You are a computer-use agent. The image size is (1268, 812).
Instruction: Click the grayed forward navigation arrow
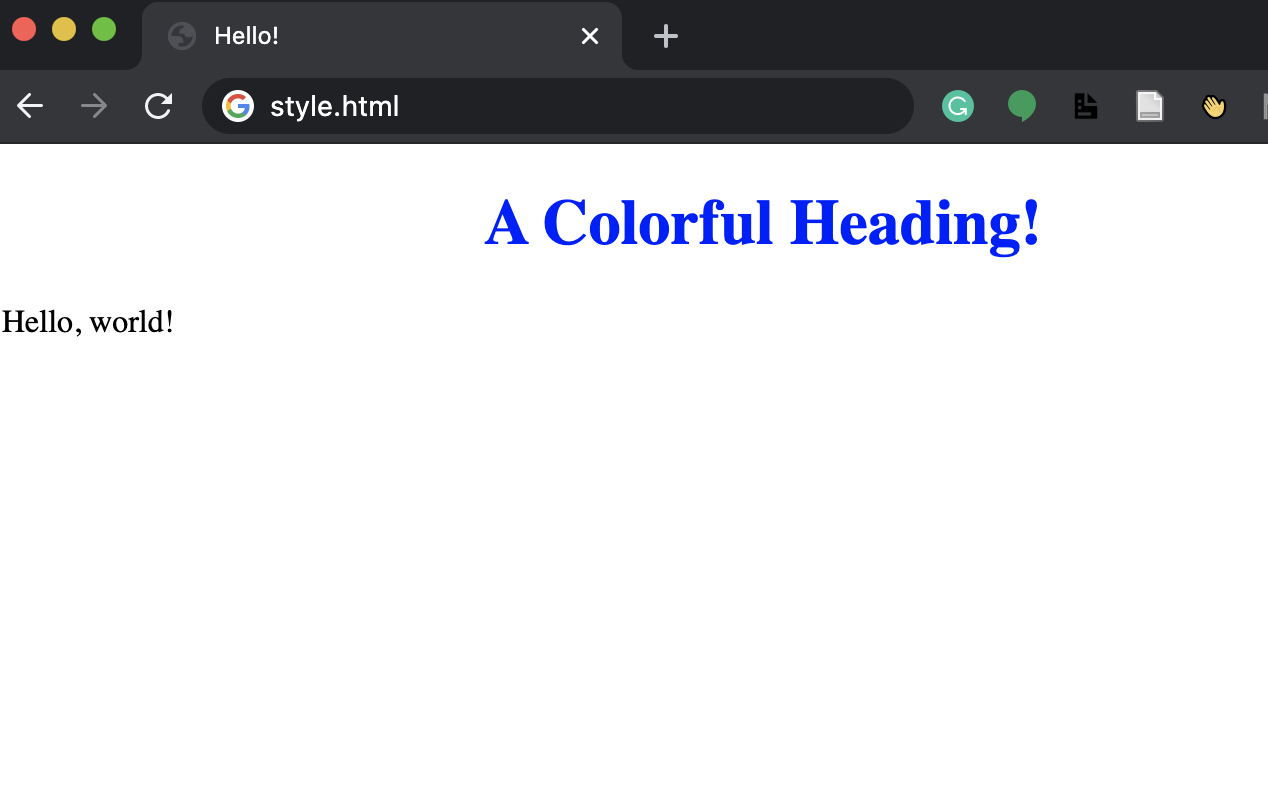coord(93,105)
